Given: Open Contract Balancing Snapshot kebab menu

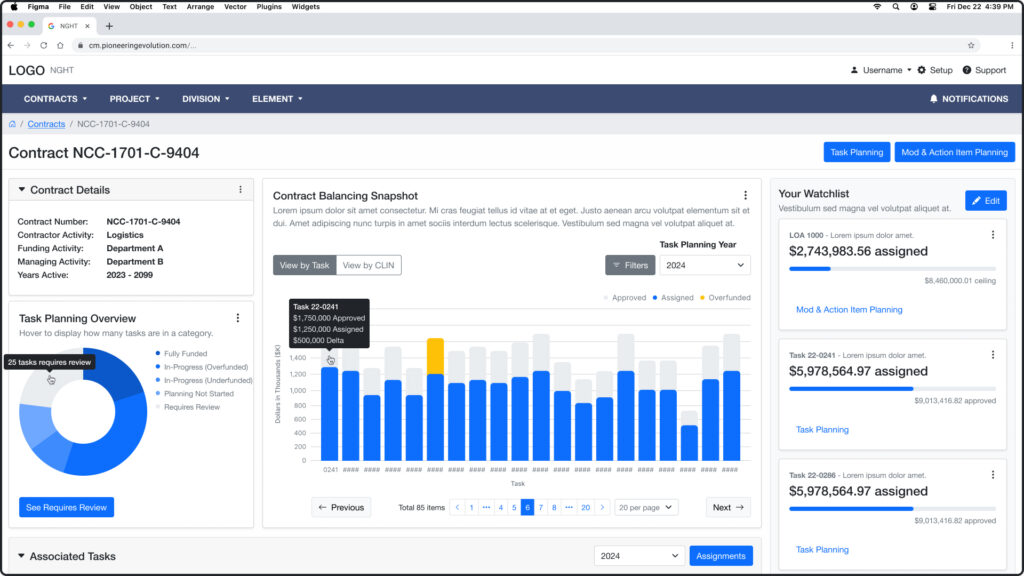Looking at the screenshot, I should pos(745,196).
